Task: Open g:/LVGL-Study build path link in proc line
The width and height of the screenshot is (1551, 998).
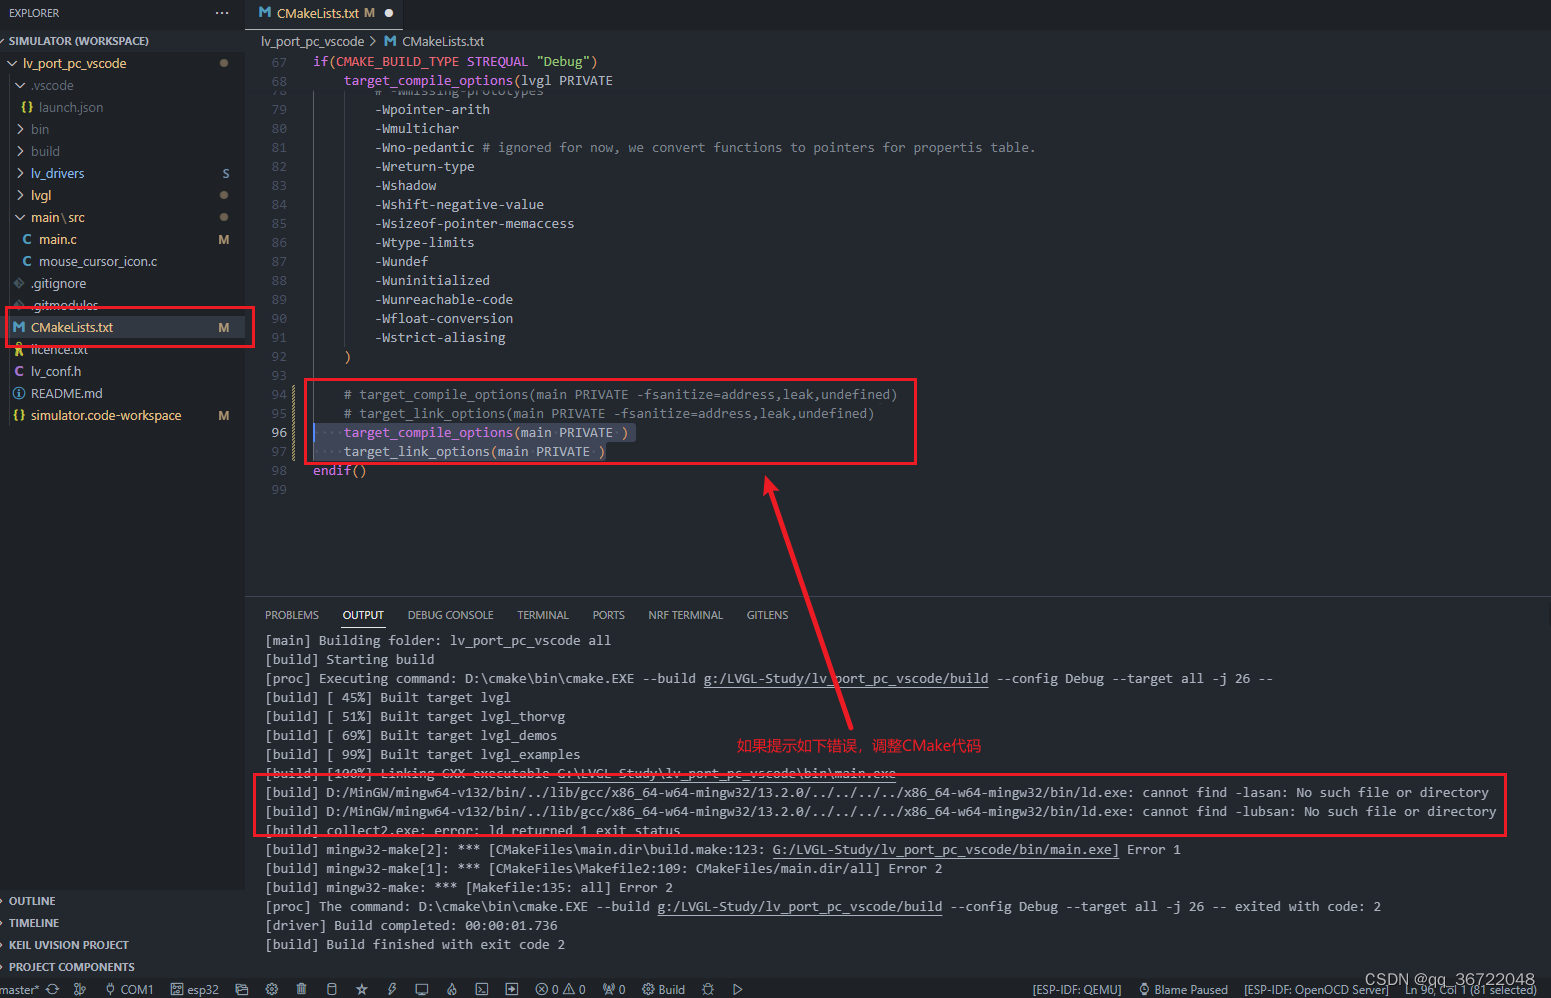Action: pyautogui.click(x=846, y=678)
